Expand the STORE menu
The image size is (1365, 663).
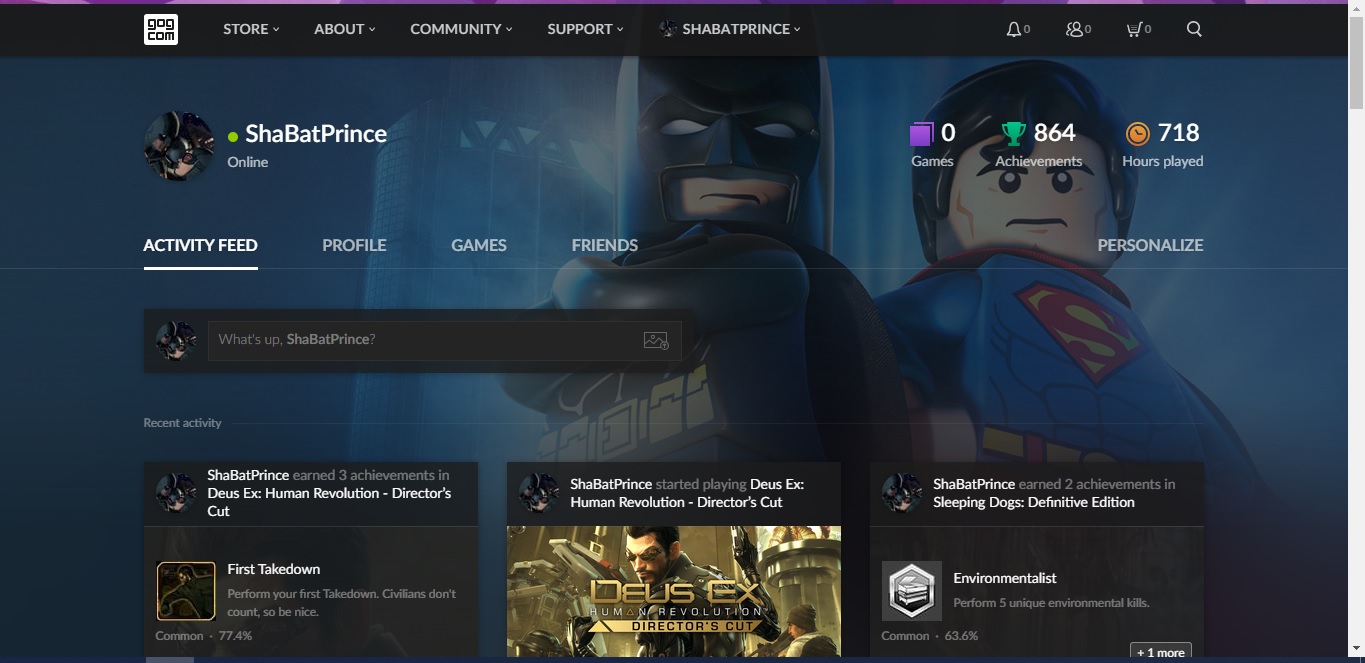pos(251,29)
